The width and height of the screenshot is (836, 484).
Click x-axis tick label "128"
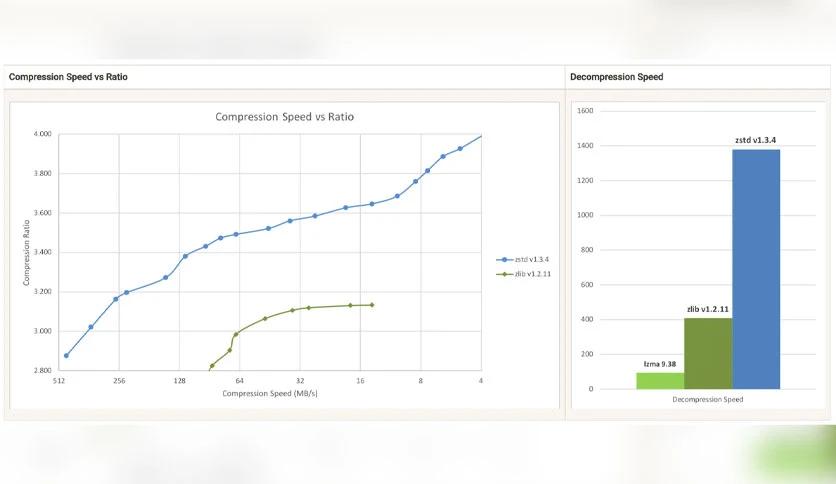(179, 381)
